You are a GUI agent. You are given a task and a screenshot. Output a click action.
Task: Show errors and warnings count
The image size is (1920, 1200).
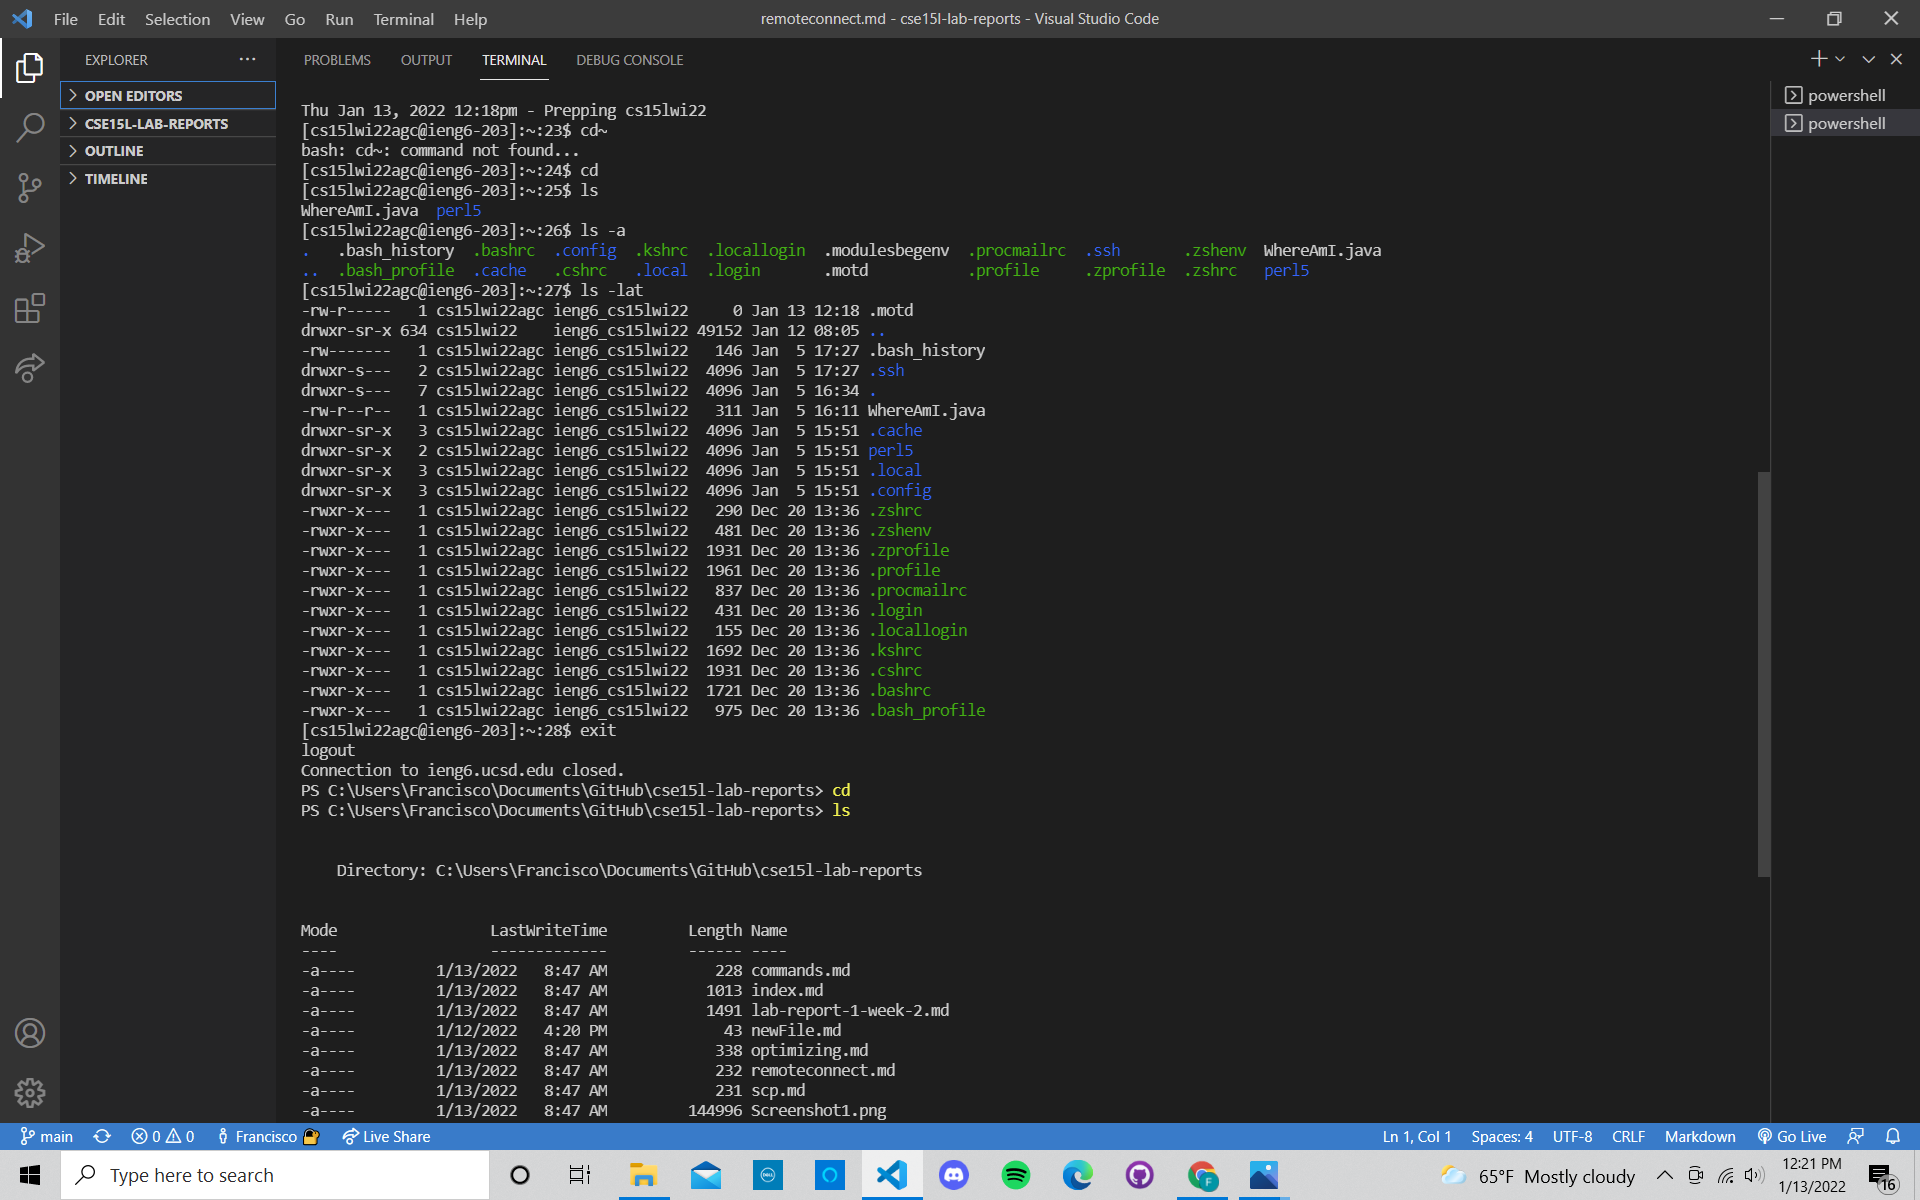pyautogui.click(x=162, y=1136)
